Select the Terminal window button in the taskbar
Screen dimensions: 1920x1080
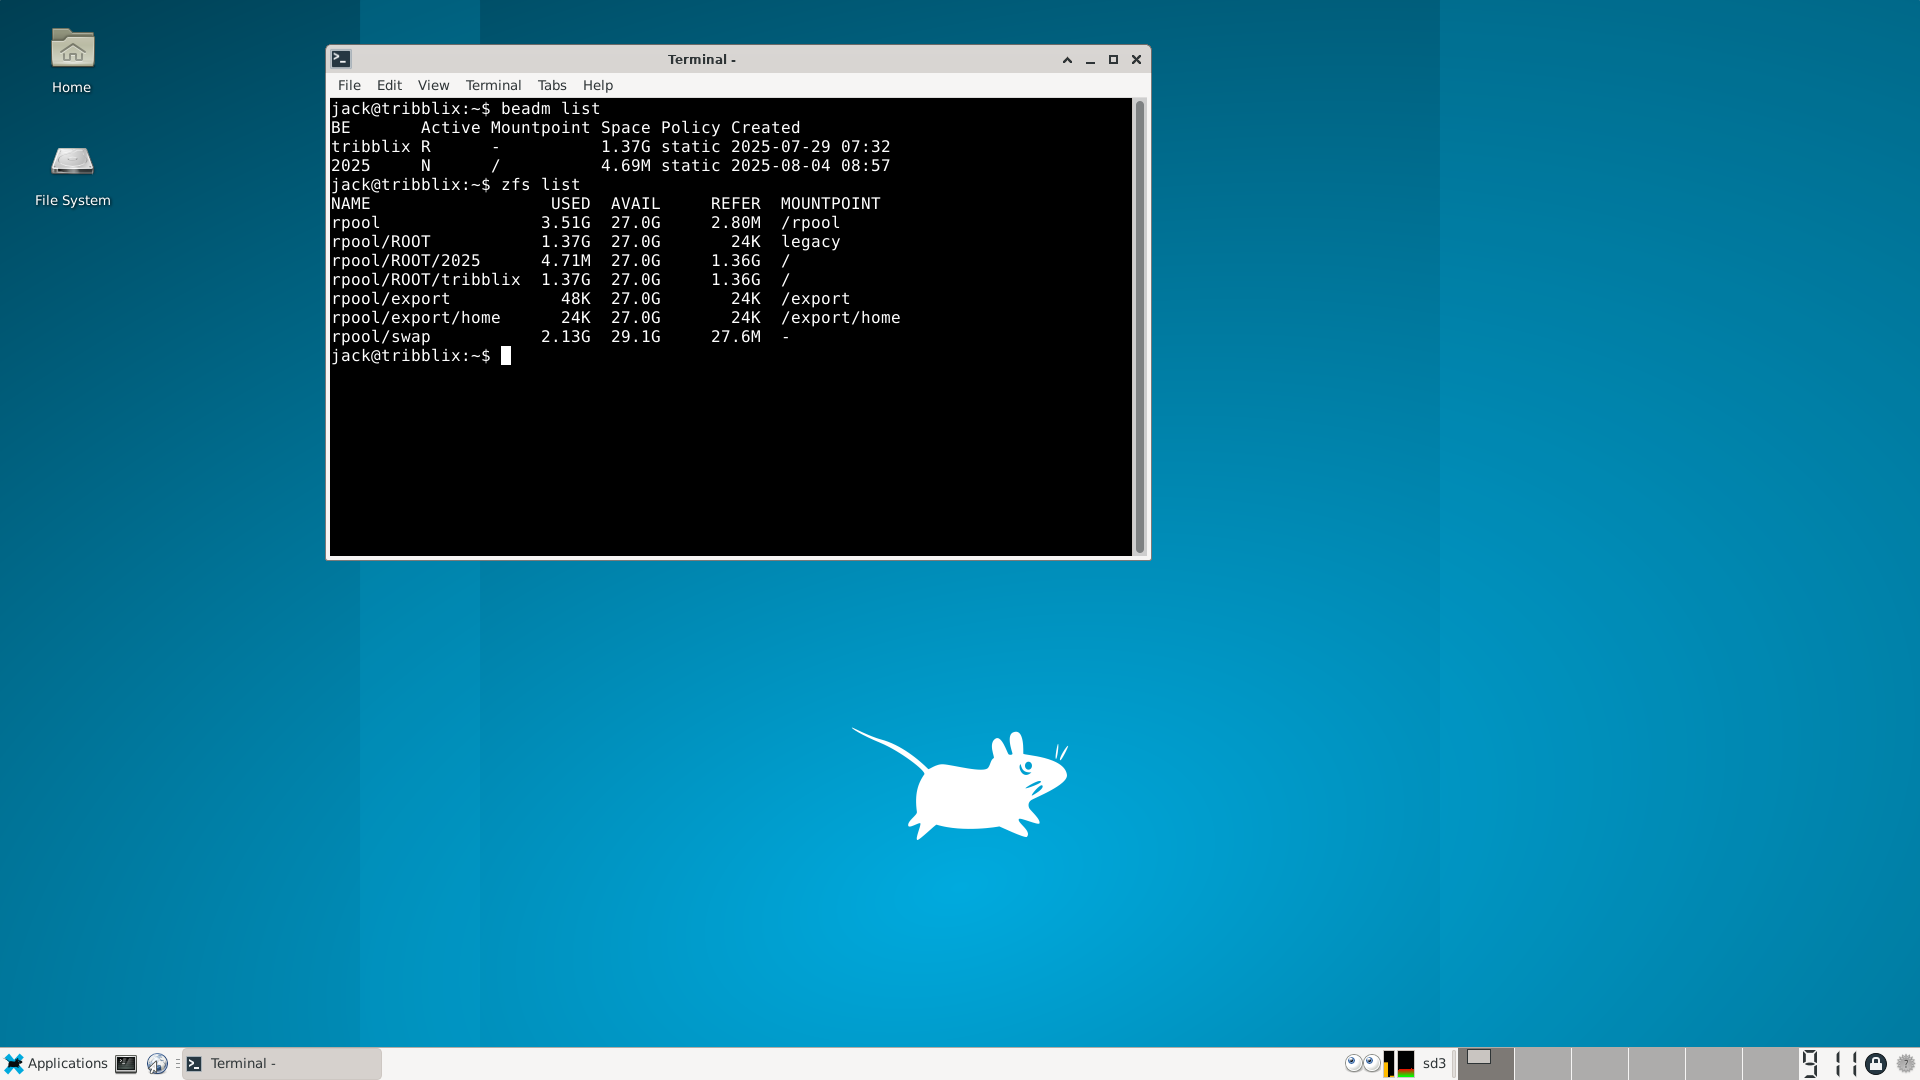(x=282, y=1064)
